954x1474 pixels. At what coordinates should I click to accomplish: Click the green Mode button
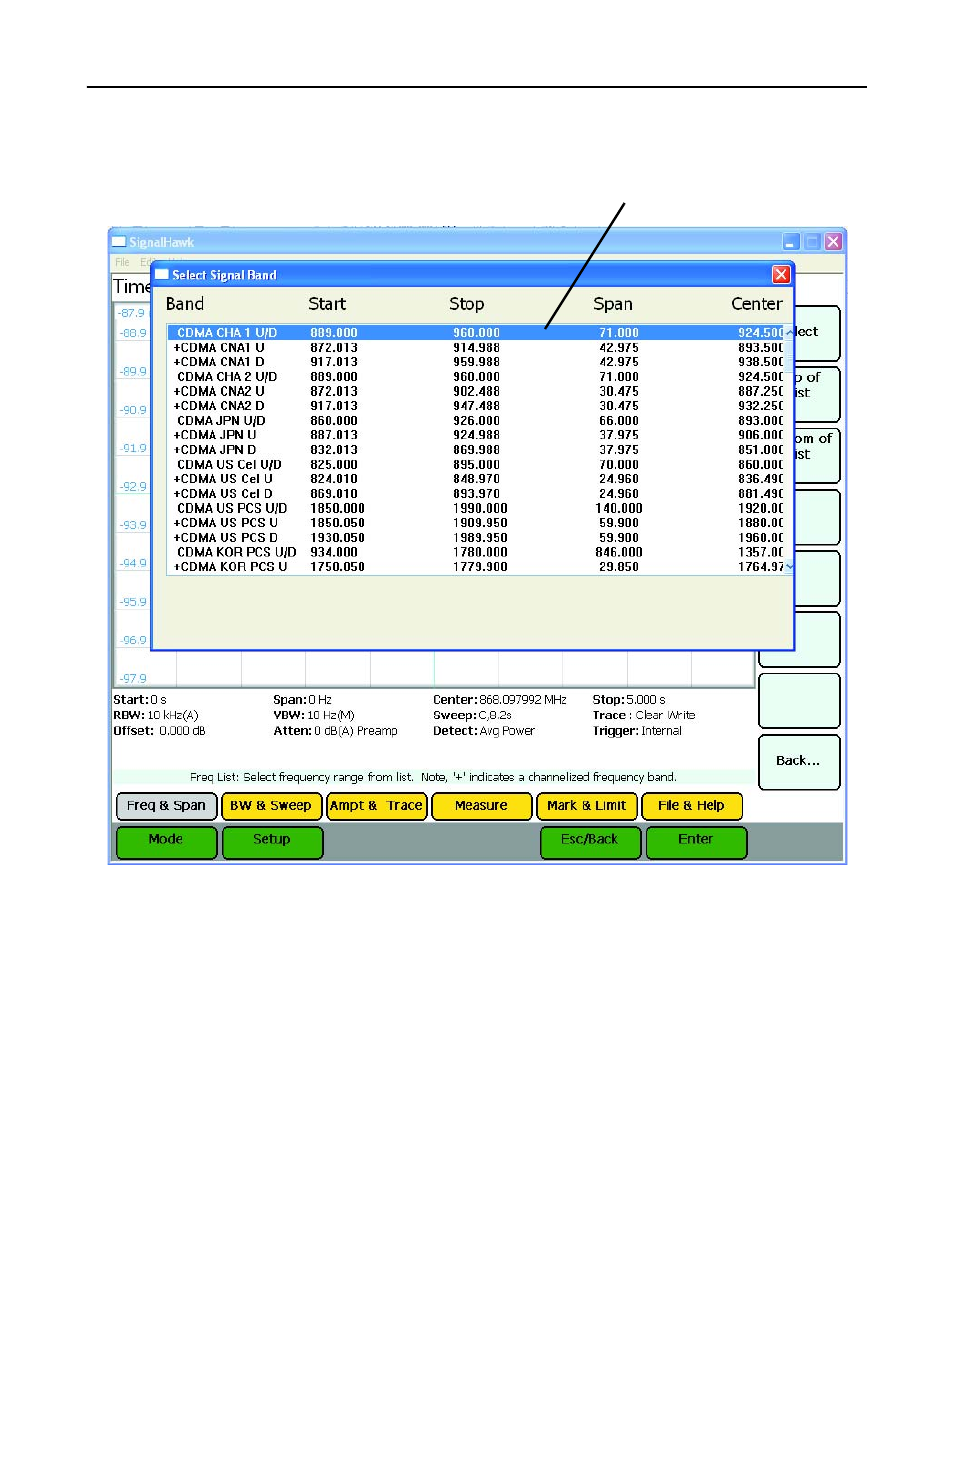(x=166, y=842)
